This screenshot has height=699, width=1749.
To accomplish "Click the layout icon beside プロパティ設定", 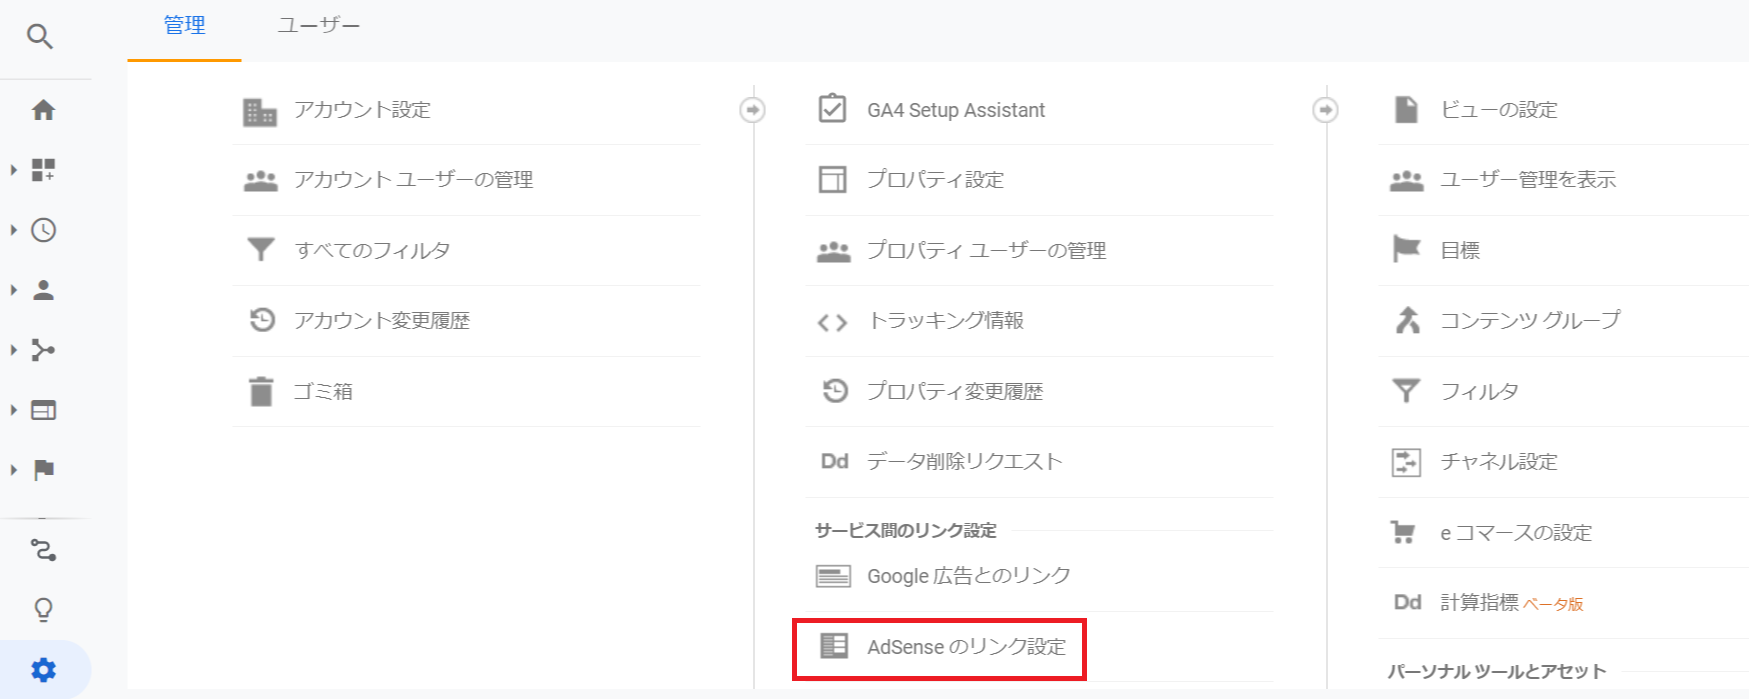I will (x=832, y=179).
